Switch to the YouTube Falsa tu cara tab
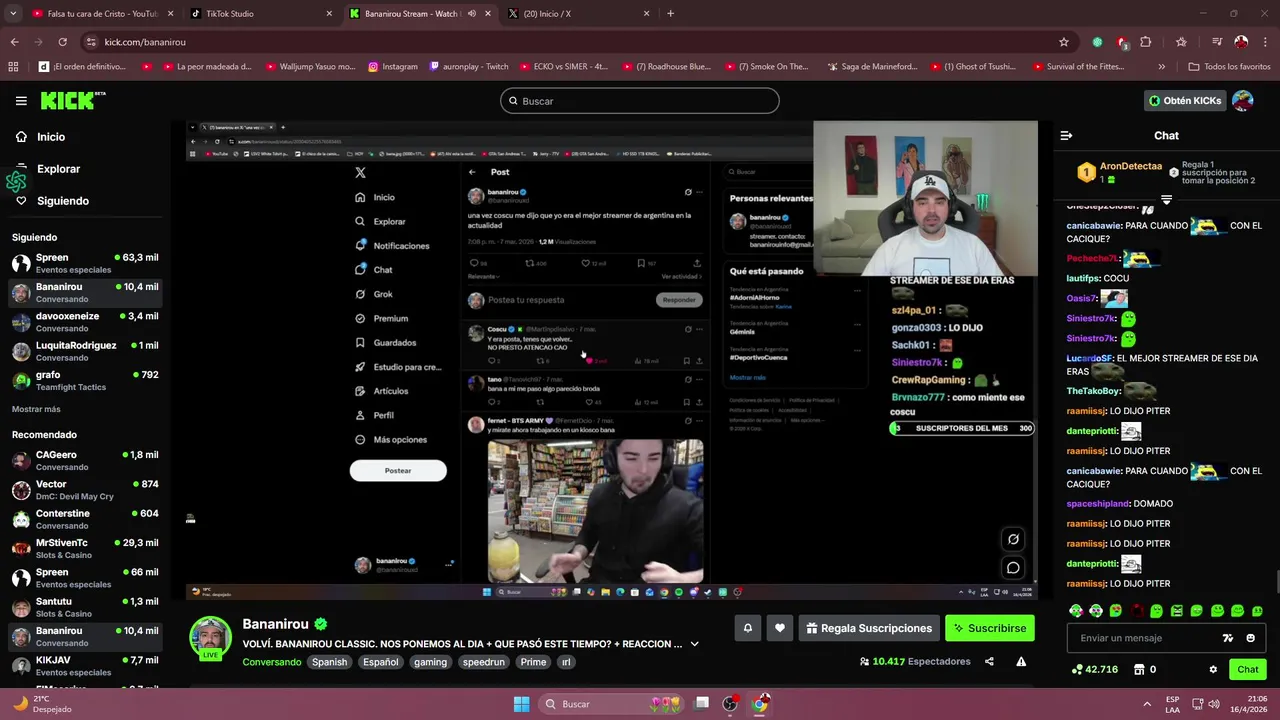The height and width of the screenshot is (720, 1280). pos(102,14)
